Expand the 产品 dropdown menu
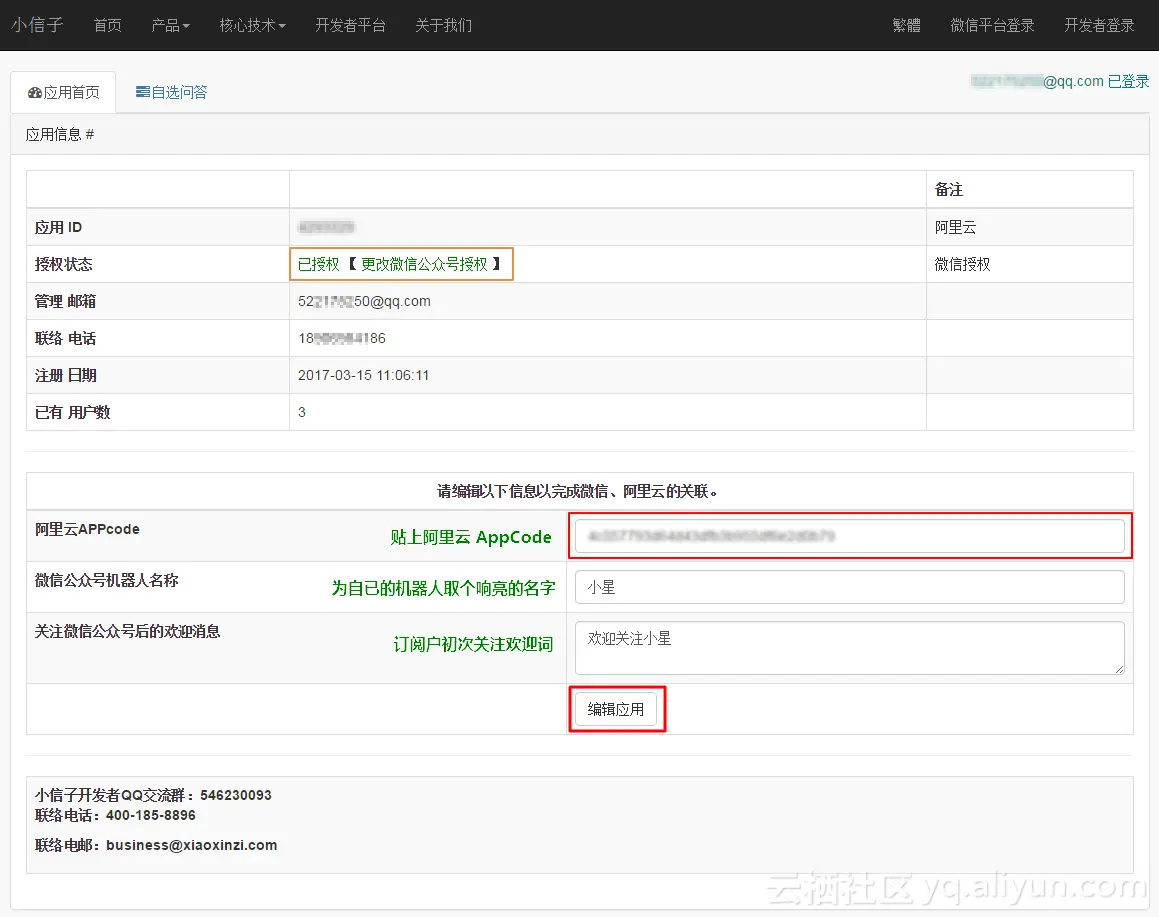This screenshot has height=917, width=1159. coord(170,25)
